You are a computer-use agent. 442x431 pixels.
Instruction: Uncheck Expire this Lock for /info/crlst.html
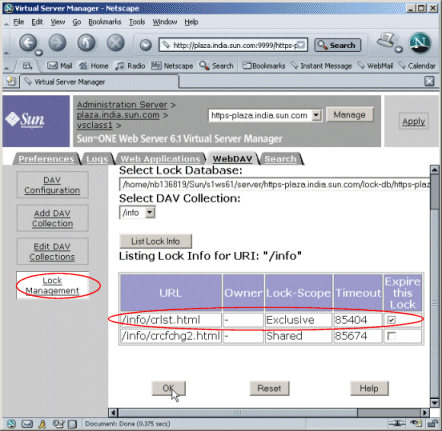pyautogui.click(x=391, y=320)
